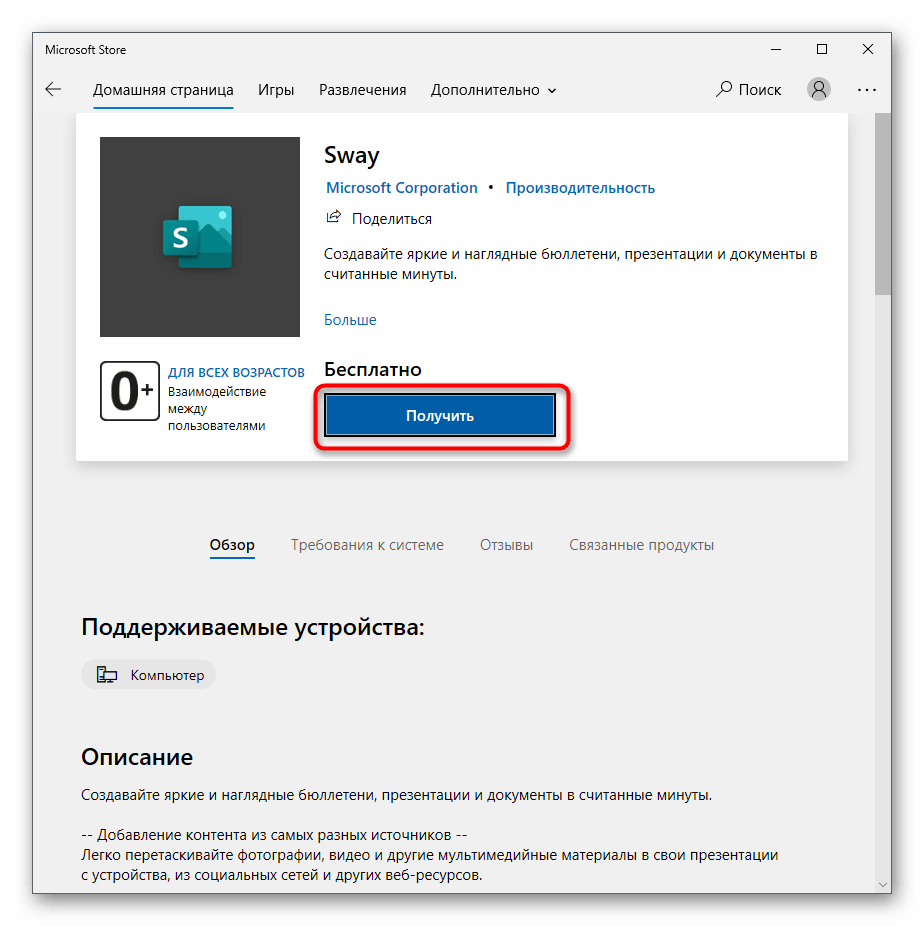Click the vertical scrollbar thumb
The image size is (924, 926).
coord(883,204)
